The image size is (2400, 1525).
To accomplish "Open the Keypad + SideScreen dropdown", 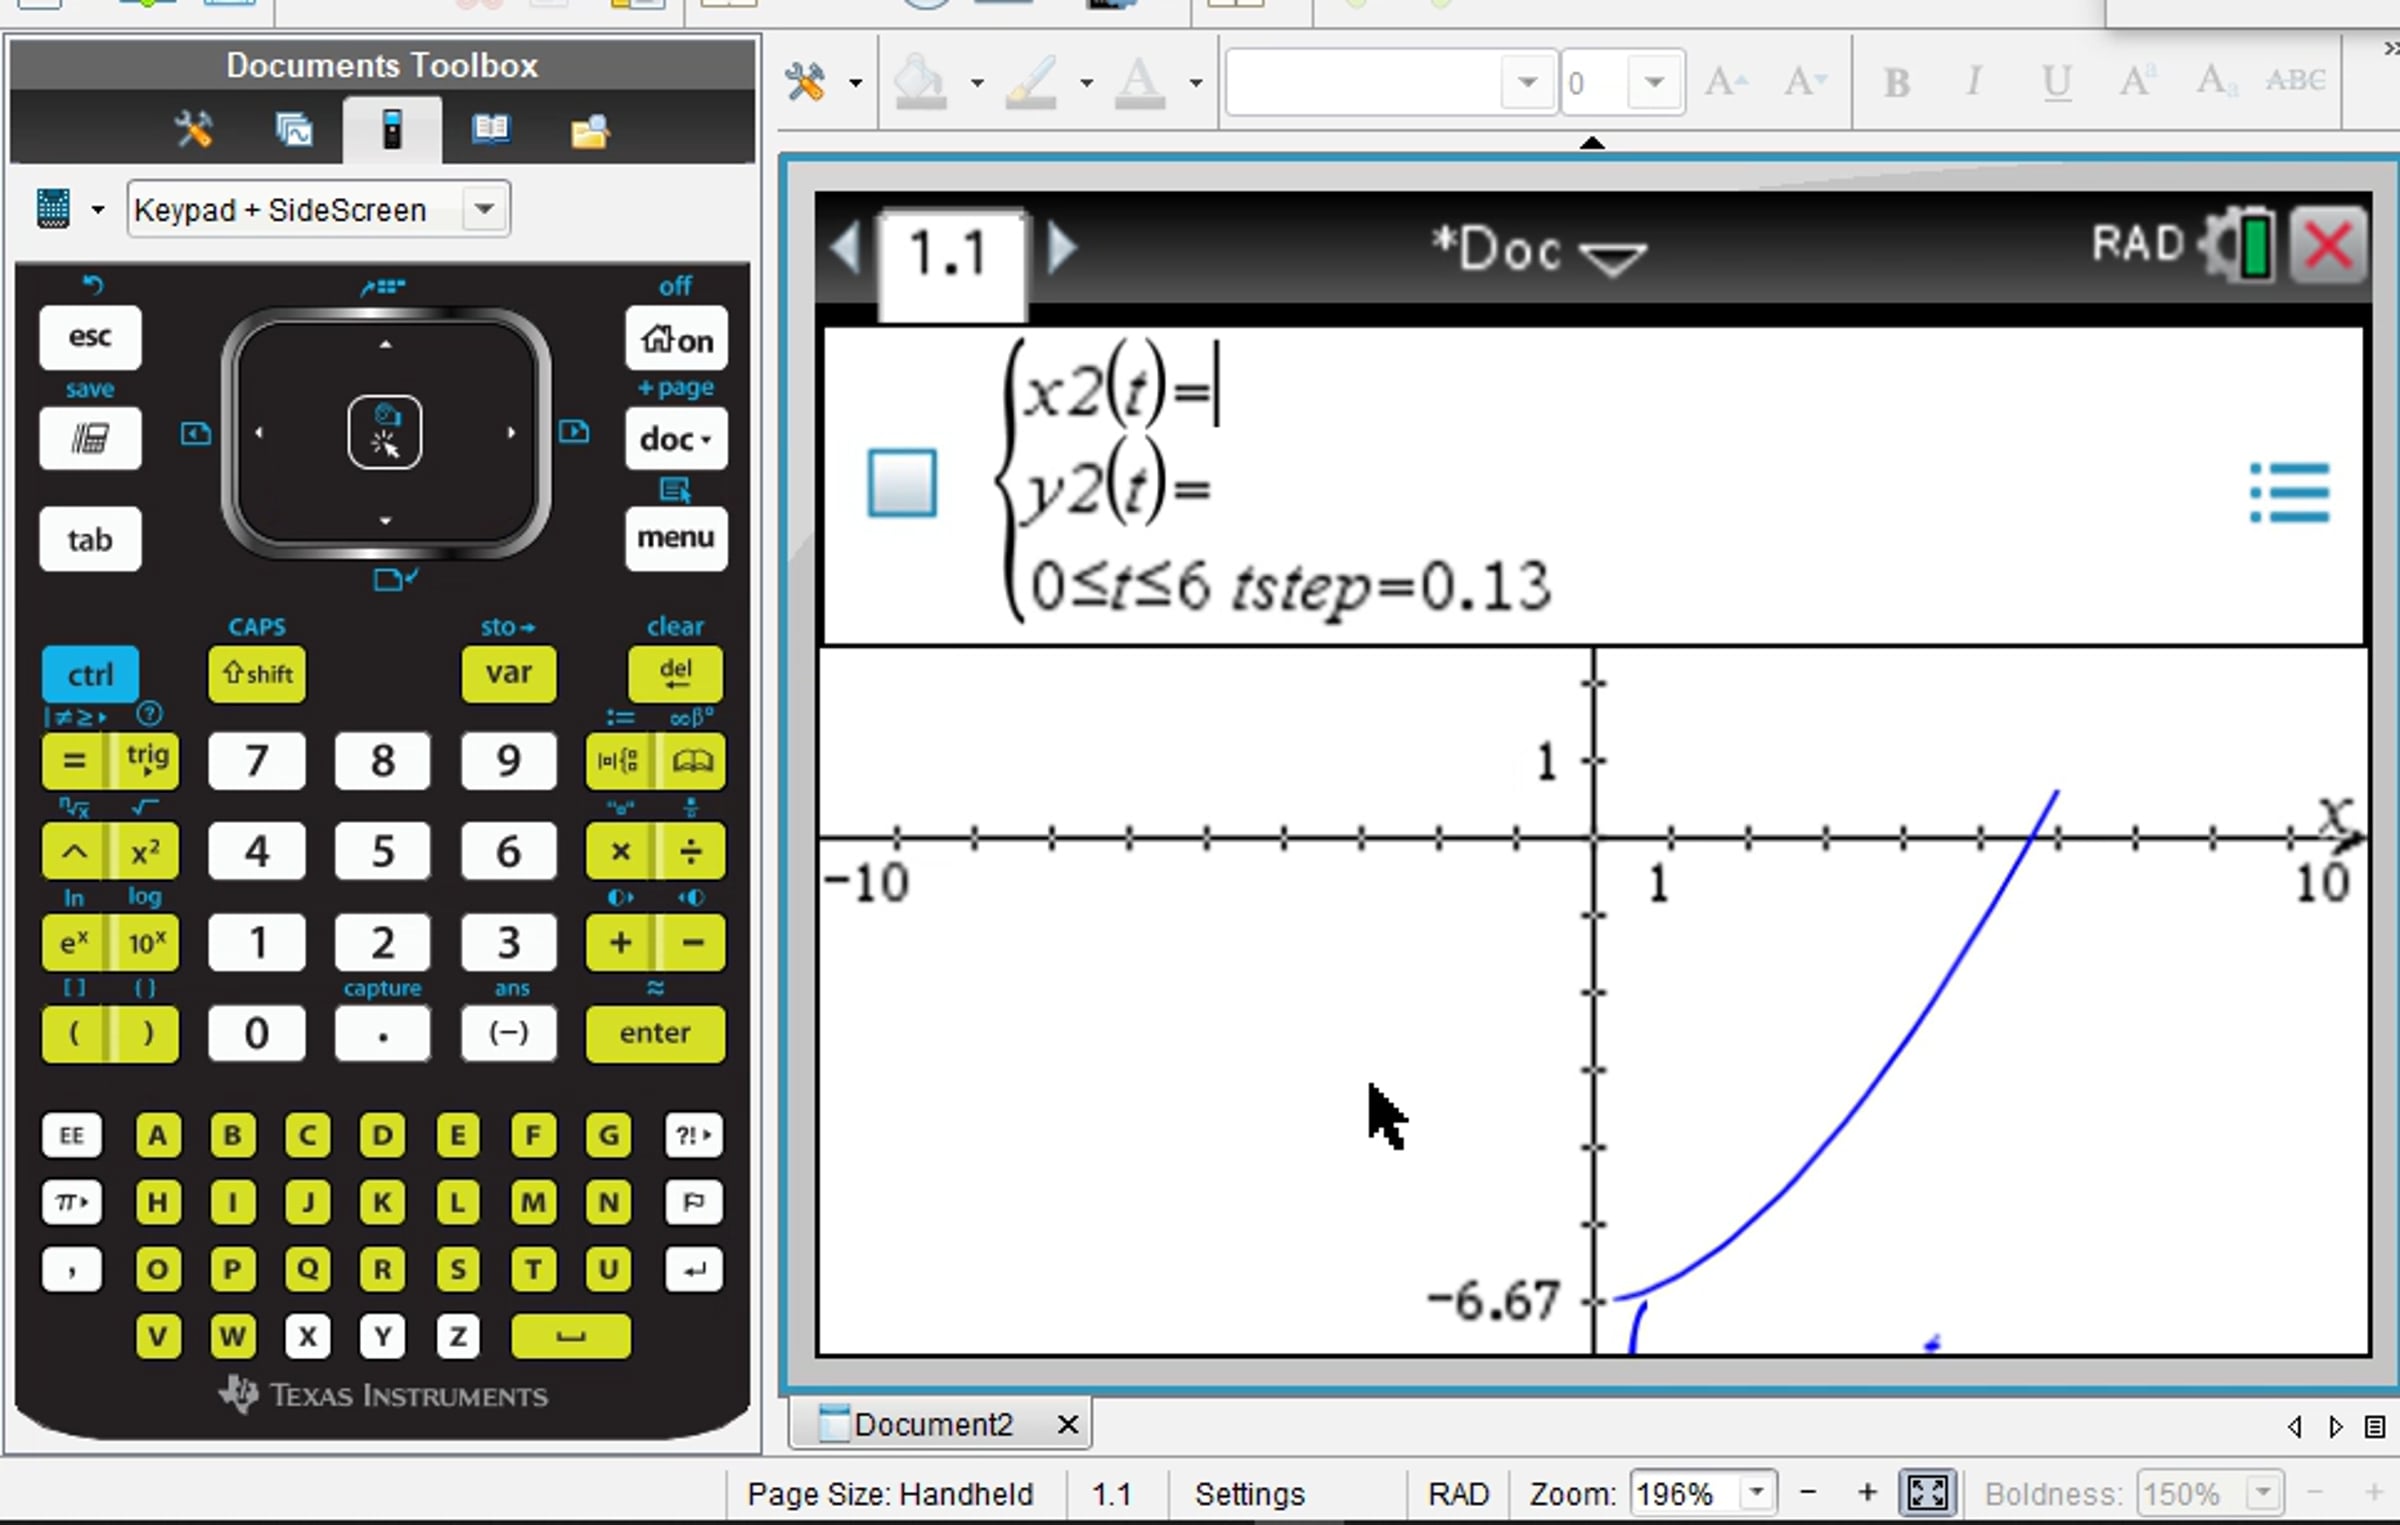I will [x=485, y=209].
